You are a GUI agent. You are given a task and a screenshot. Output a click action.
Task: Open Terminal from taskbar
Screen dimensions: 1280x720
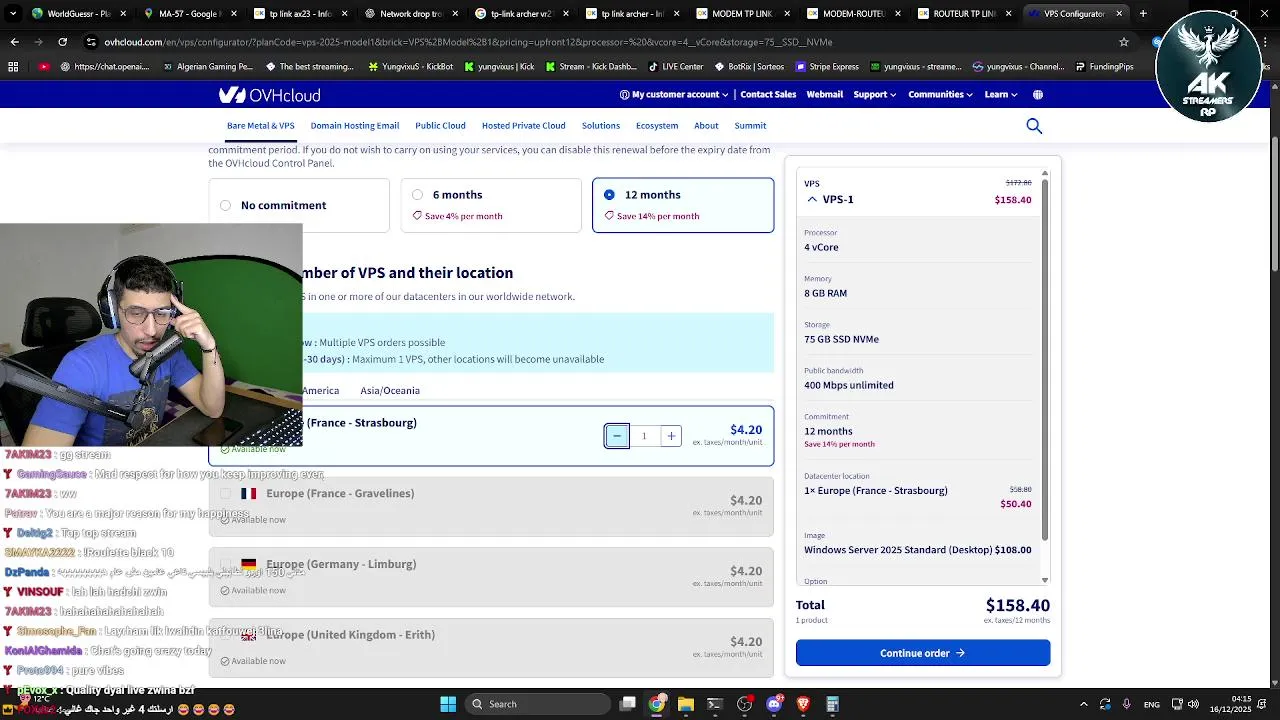(x=714, y=704)
